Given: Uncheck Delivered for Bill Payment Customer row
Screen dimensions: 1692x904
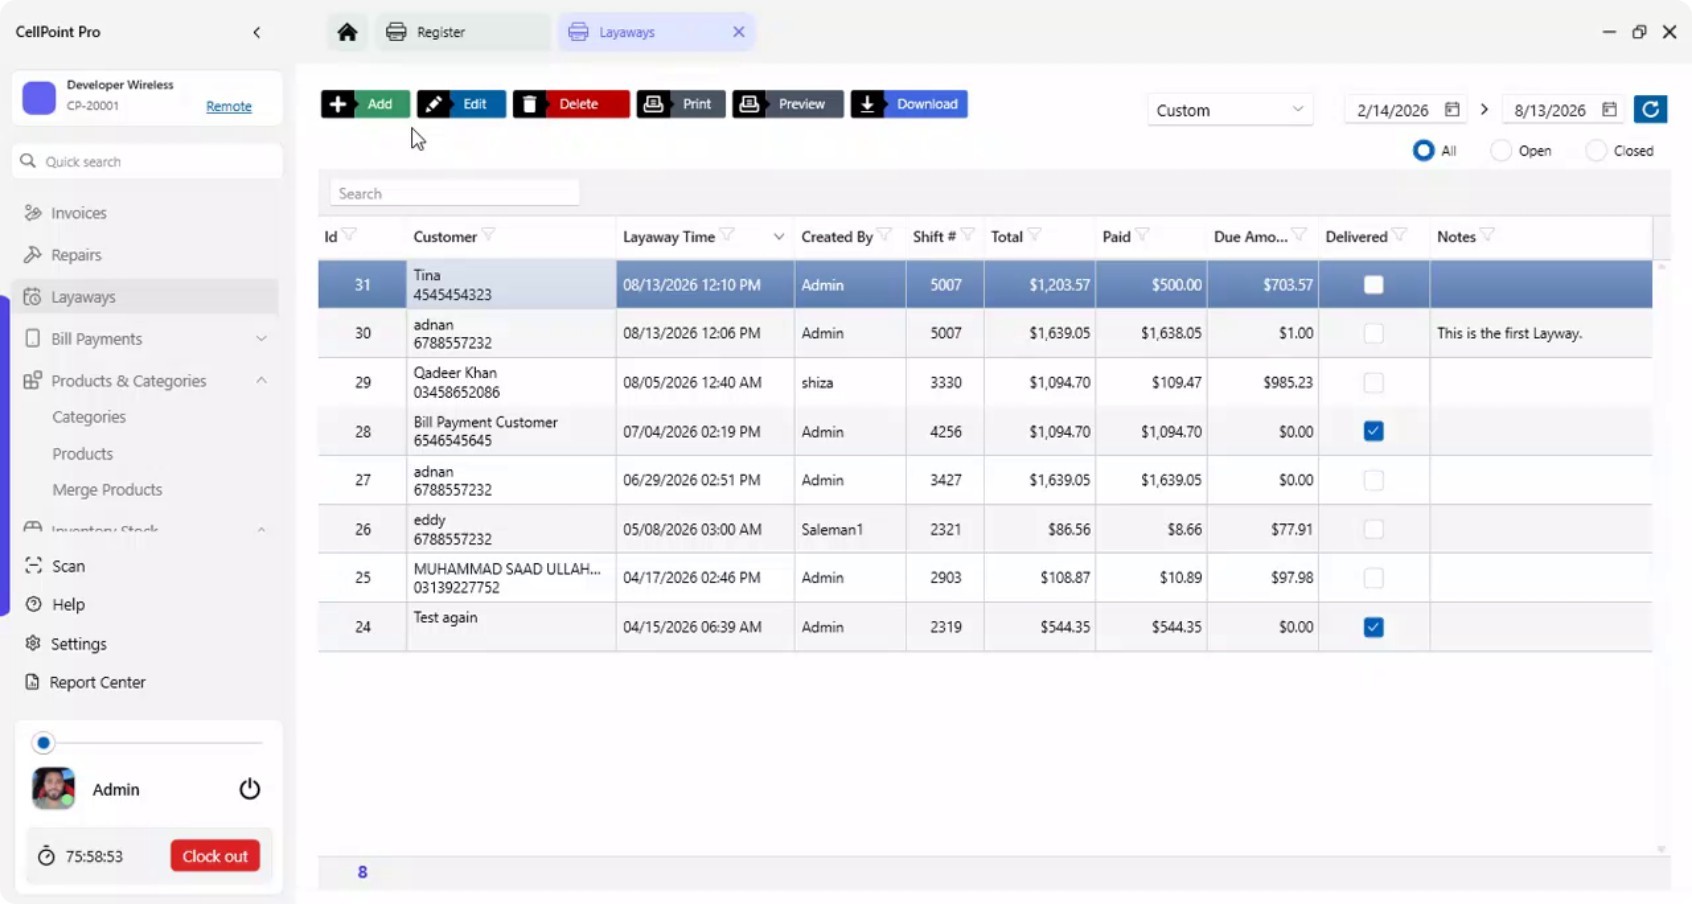Looking at the screenshot, I should pyautogui.click(x=1373, y=431).
